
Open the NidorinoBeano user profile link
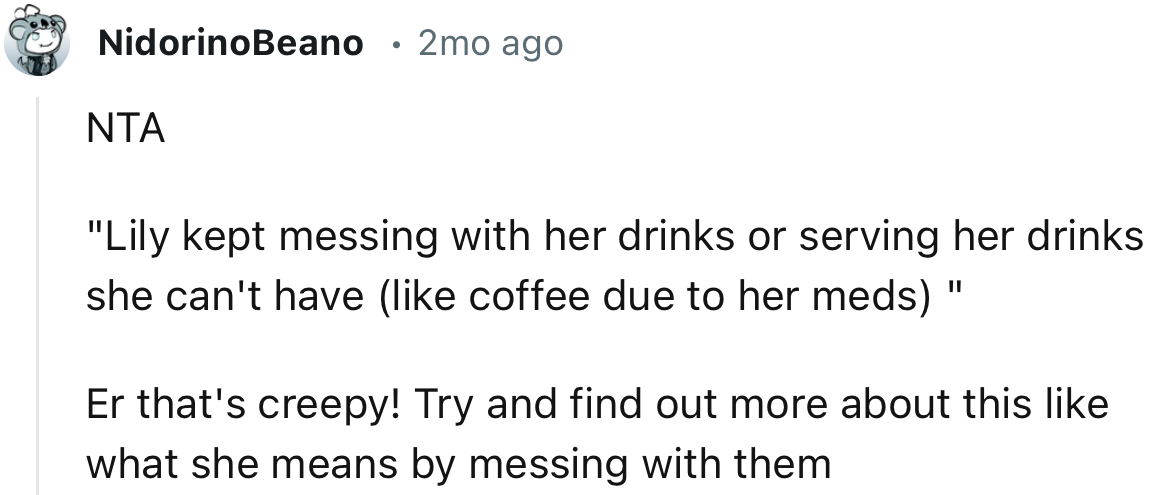pyautogui.click(x=230, y=44)
